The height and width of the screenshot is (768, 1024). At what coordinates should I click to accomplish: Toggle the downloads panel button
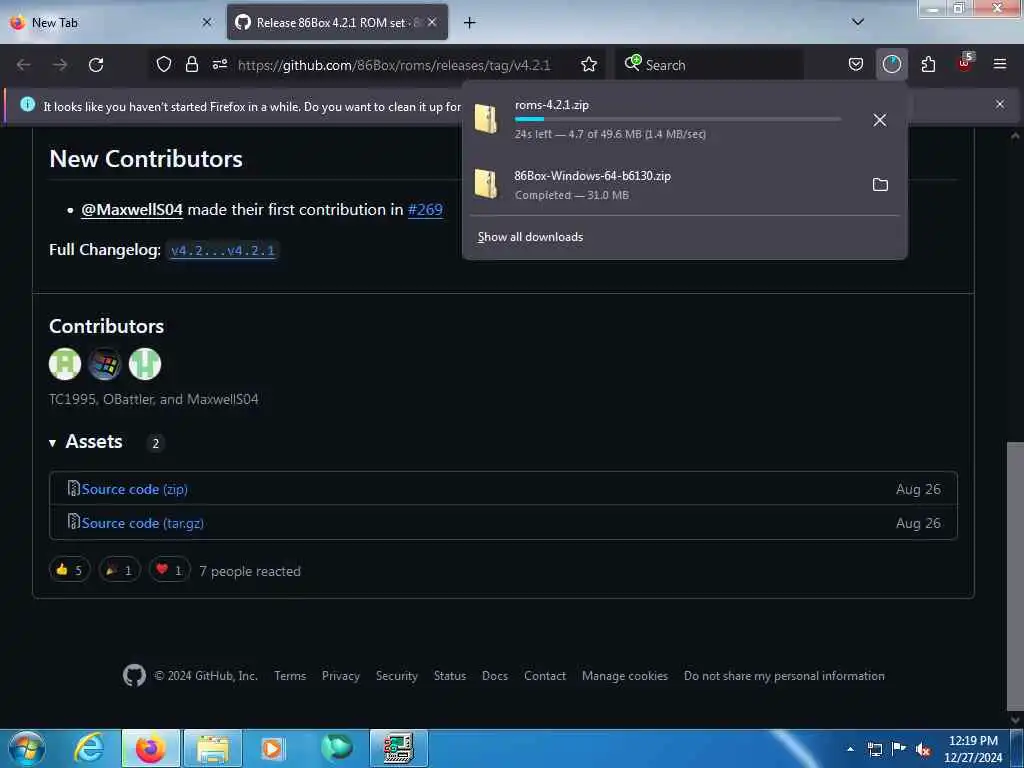click(x=891, y=65)
